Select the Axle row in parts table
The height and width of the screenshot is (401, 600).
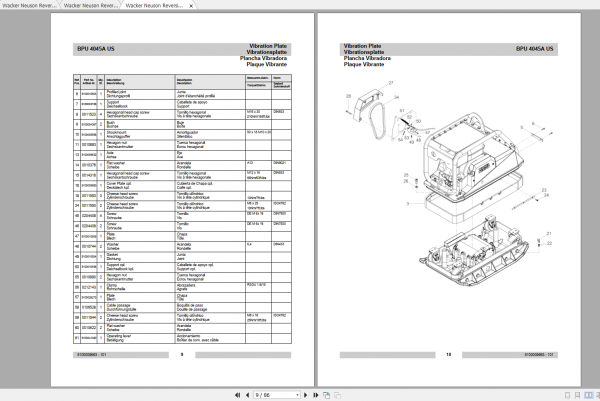[x=182, y=155]
